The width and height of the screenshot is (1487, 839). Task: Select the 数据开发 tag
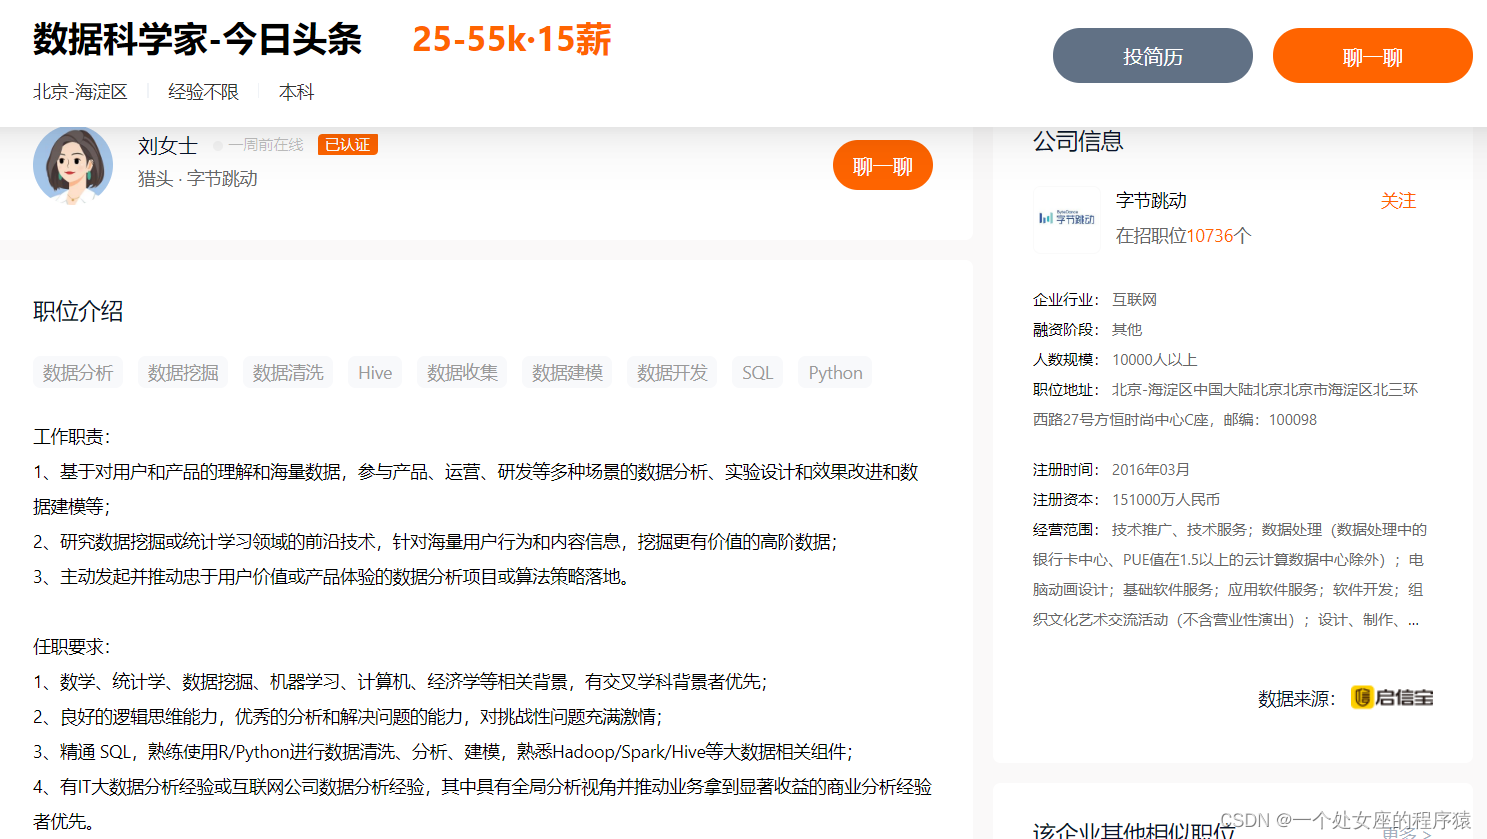point(672,373)
